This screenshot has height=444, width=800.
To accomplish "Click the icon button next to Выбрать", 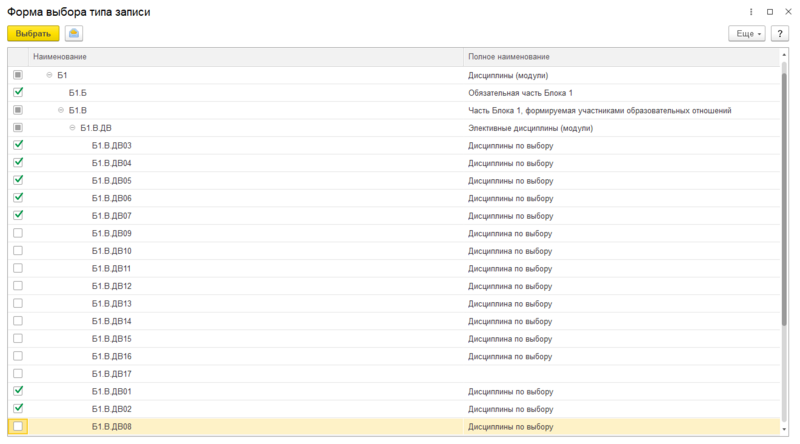I will (x=74, y=33).
